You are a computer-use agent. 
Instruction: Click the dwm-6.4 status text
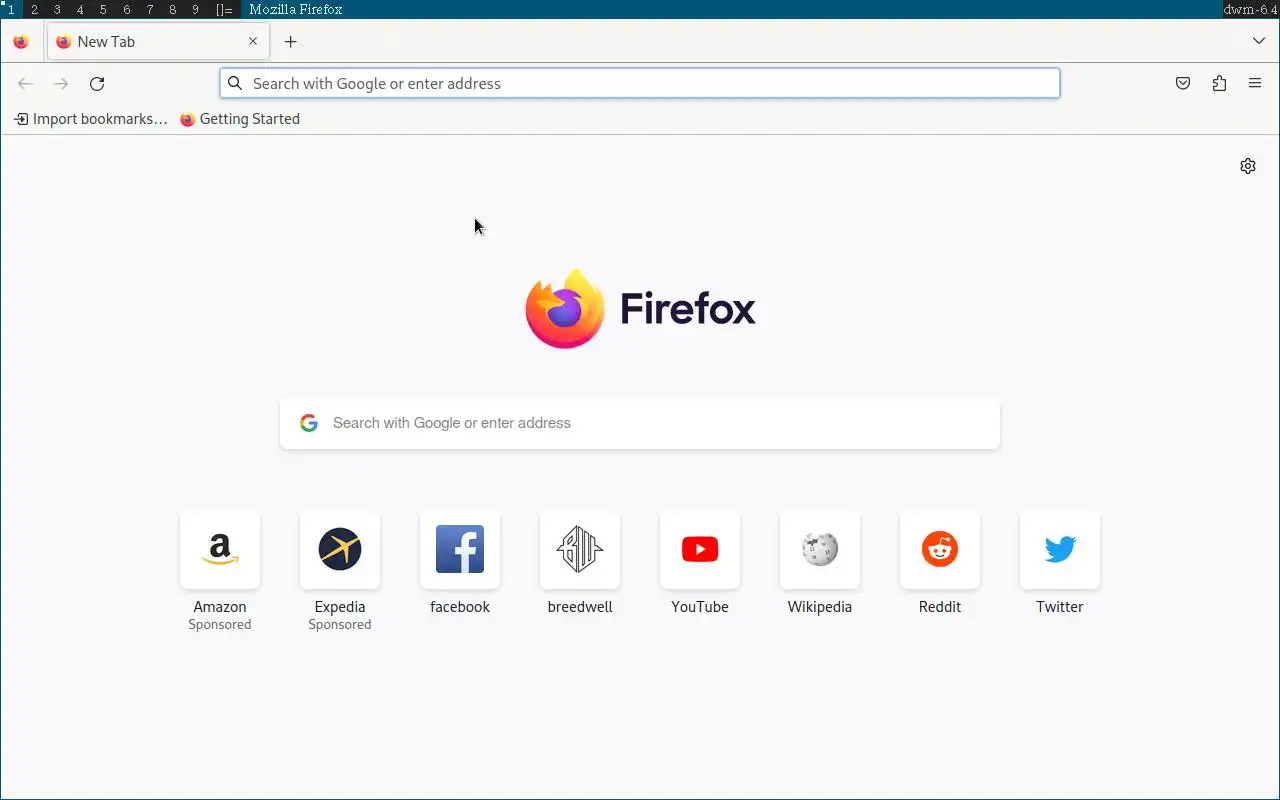click(1250, 10)
